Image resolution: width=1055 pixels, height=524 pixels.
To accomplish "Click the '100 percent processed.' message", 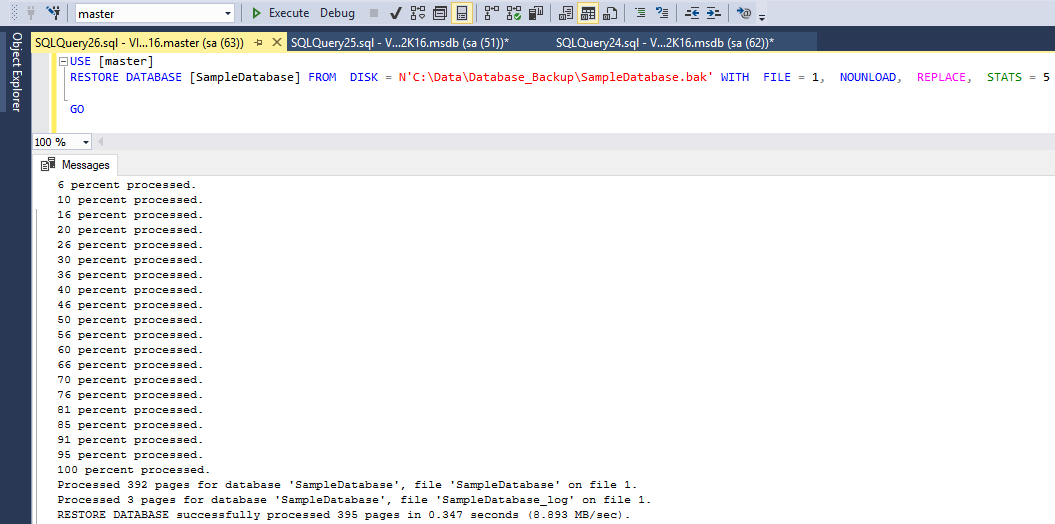I will [134, 470].
